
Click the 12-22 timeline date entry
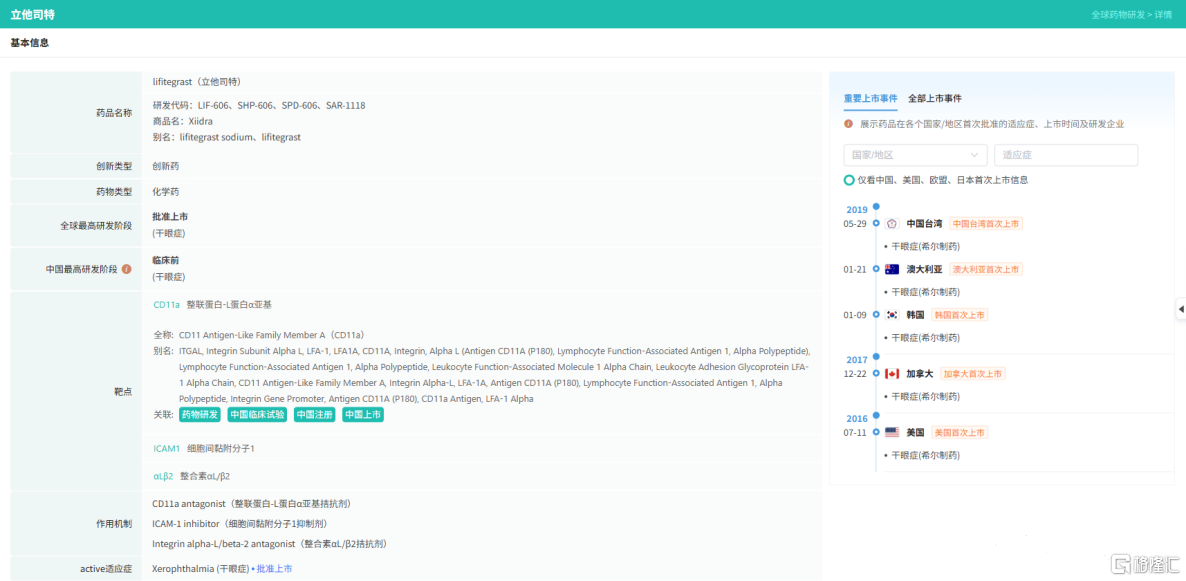point(855,374)
